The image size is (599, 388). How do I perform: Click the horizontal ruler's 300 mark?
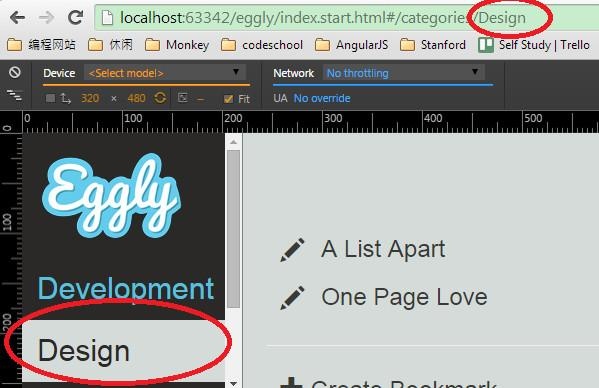[x=332, y=118]
